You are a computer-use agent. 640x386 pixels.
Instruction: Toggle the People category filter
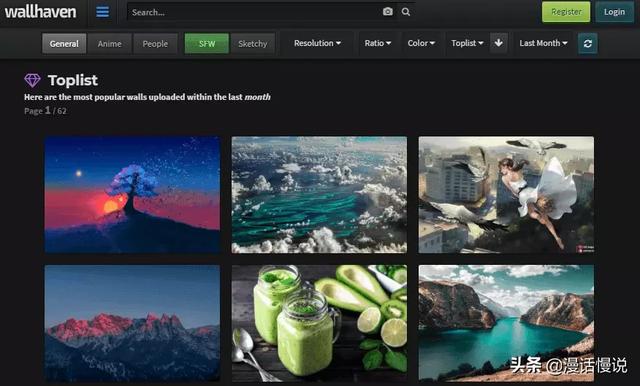click(155, 44)
